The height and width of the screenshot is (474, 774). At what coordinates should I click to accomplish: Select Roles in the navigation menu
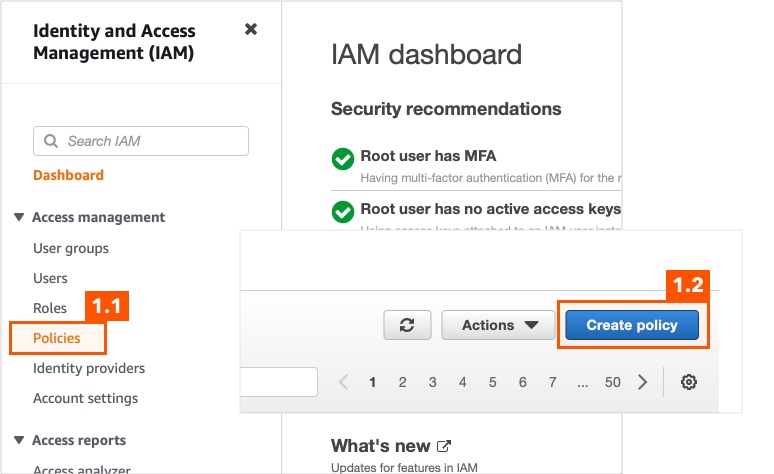point(50,308)
